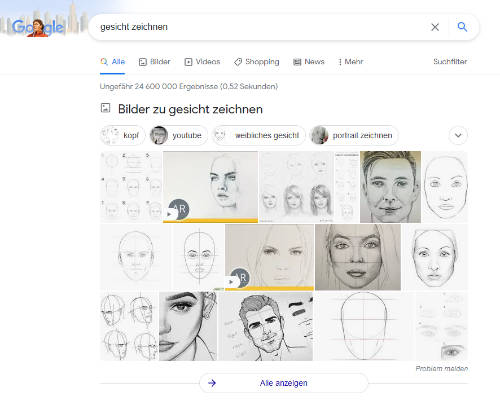Click the blue magnifier search icon
Image resolution: width=500 pixels, height=405 pixels.
click(462, 27)
